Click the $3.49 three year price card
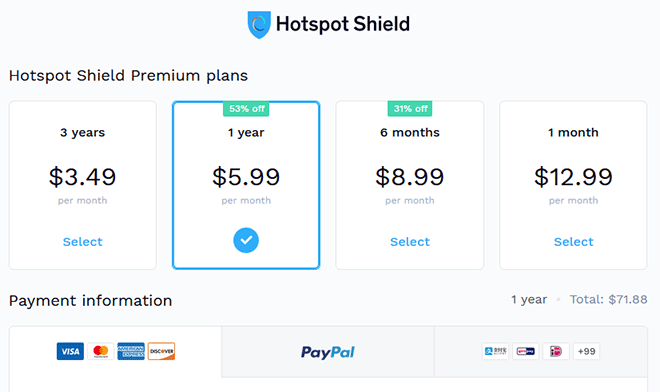The height and width of the screenshot is (392, 660). pos(82,185)
